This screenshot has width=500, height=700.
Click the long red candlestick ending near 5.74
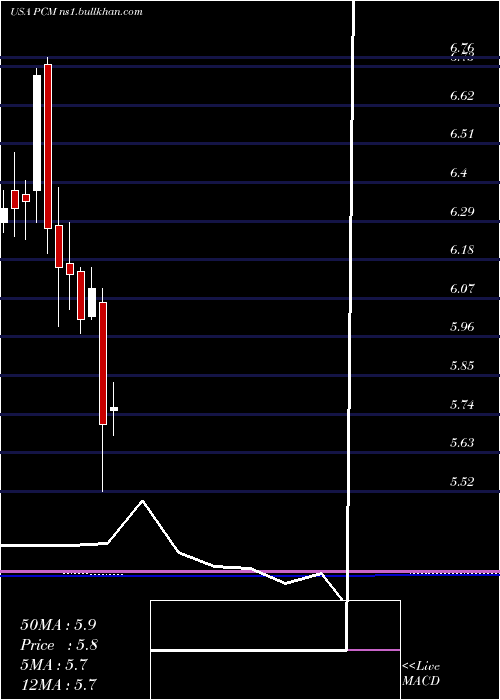[103, 363]
